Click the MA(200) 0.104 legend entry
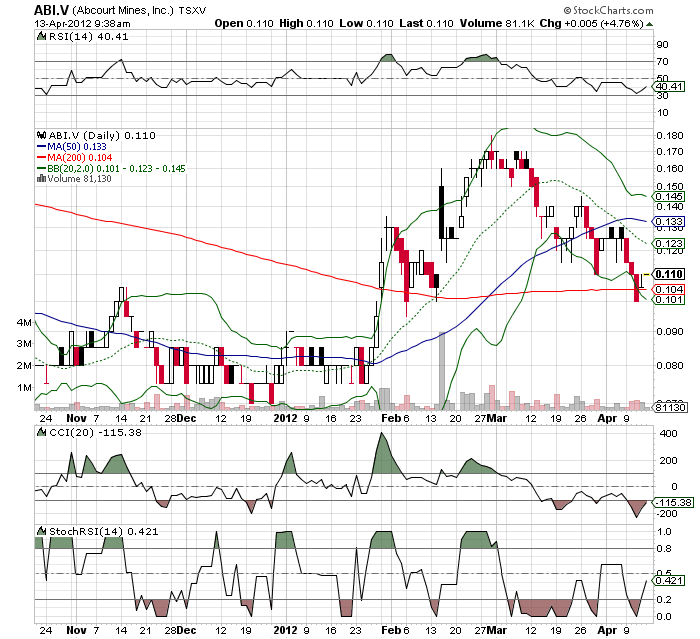The image size is (700, 639). [x=74, y=158]
